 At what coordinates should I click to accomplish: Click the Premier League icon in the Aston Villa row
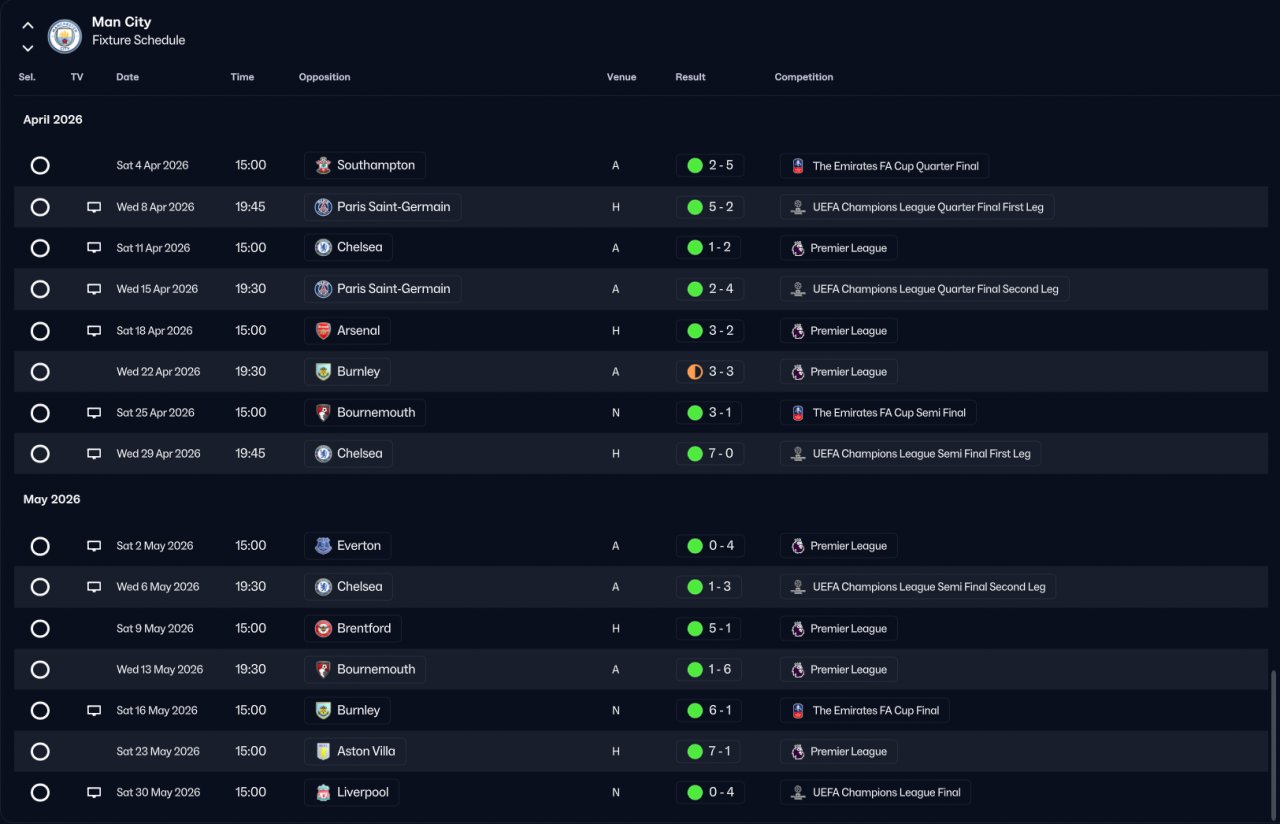coord(798,752)
